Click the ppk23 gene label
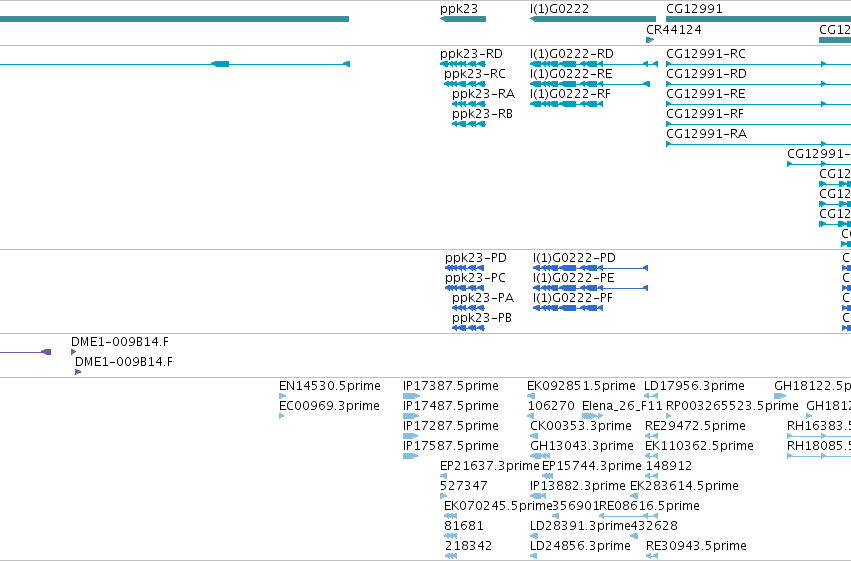Screen dimensions: 851x561 (x=459, y=9)
